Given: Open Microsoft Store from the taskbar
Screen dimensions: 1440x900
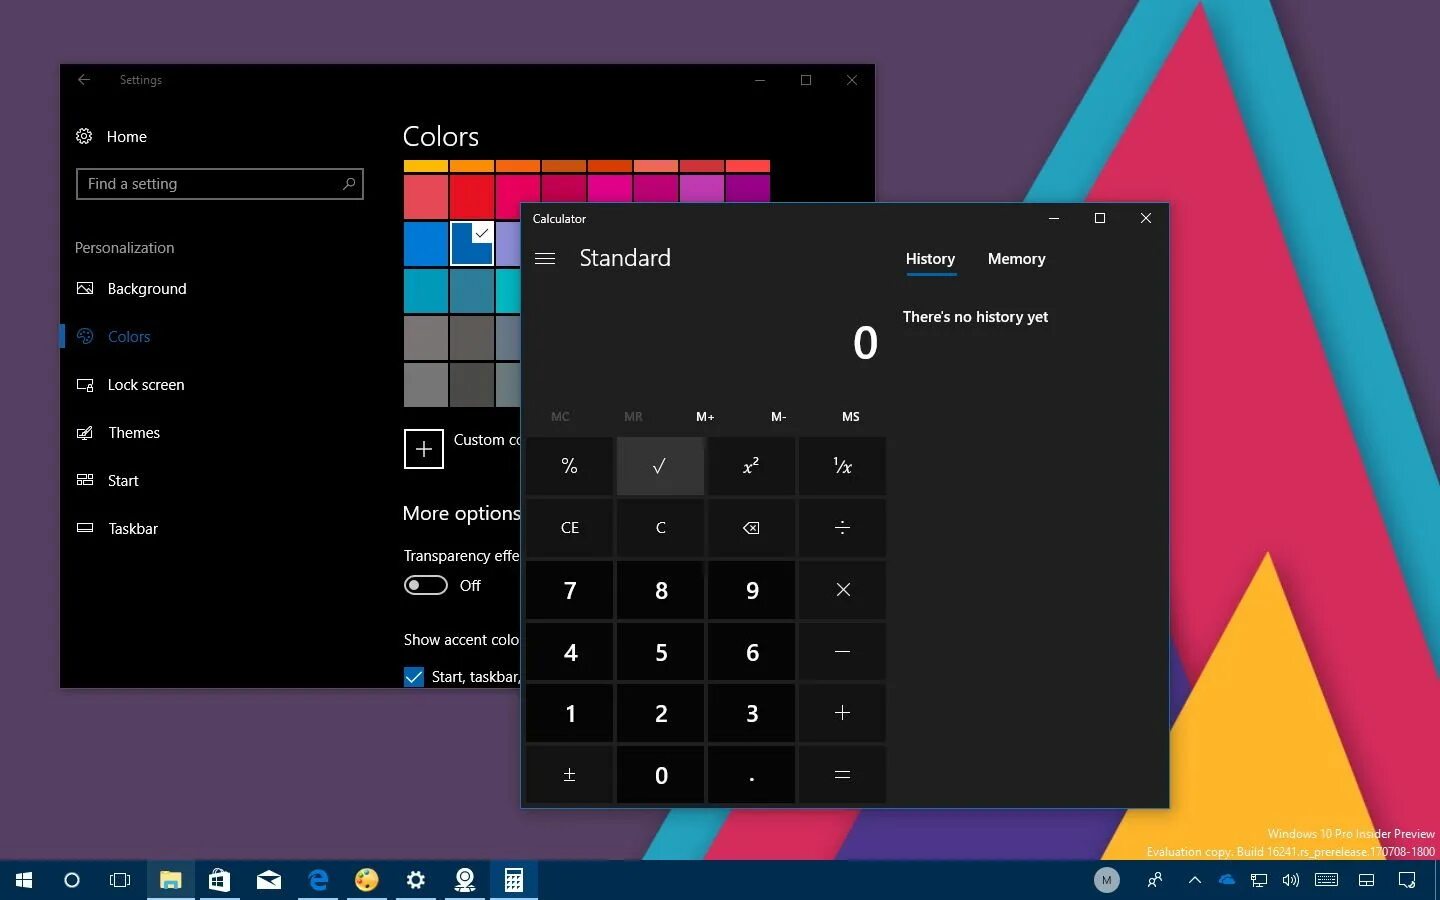Looking at the screenshot, I should [x=219, y=880].
